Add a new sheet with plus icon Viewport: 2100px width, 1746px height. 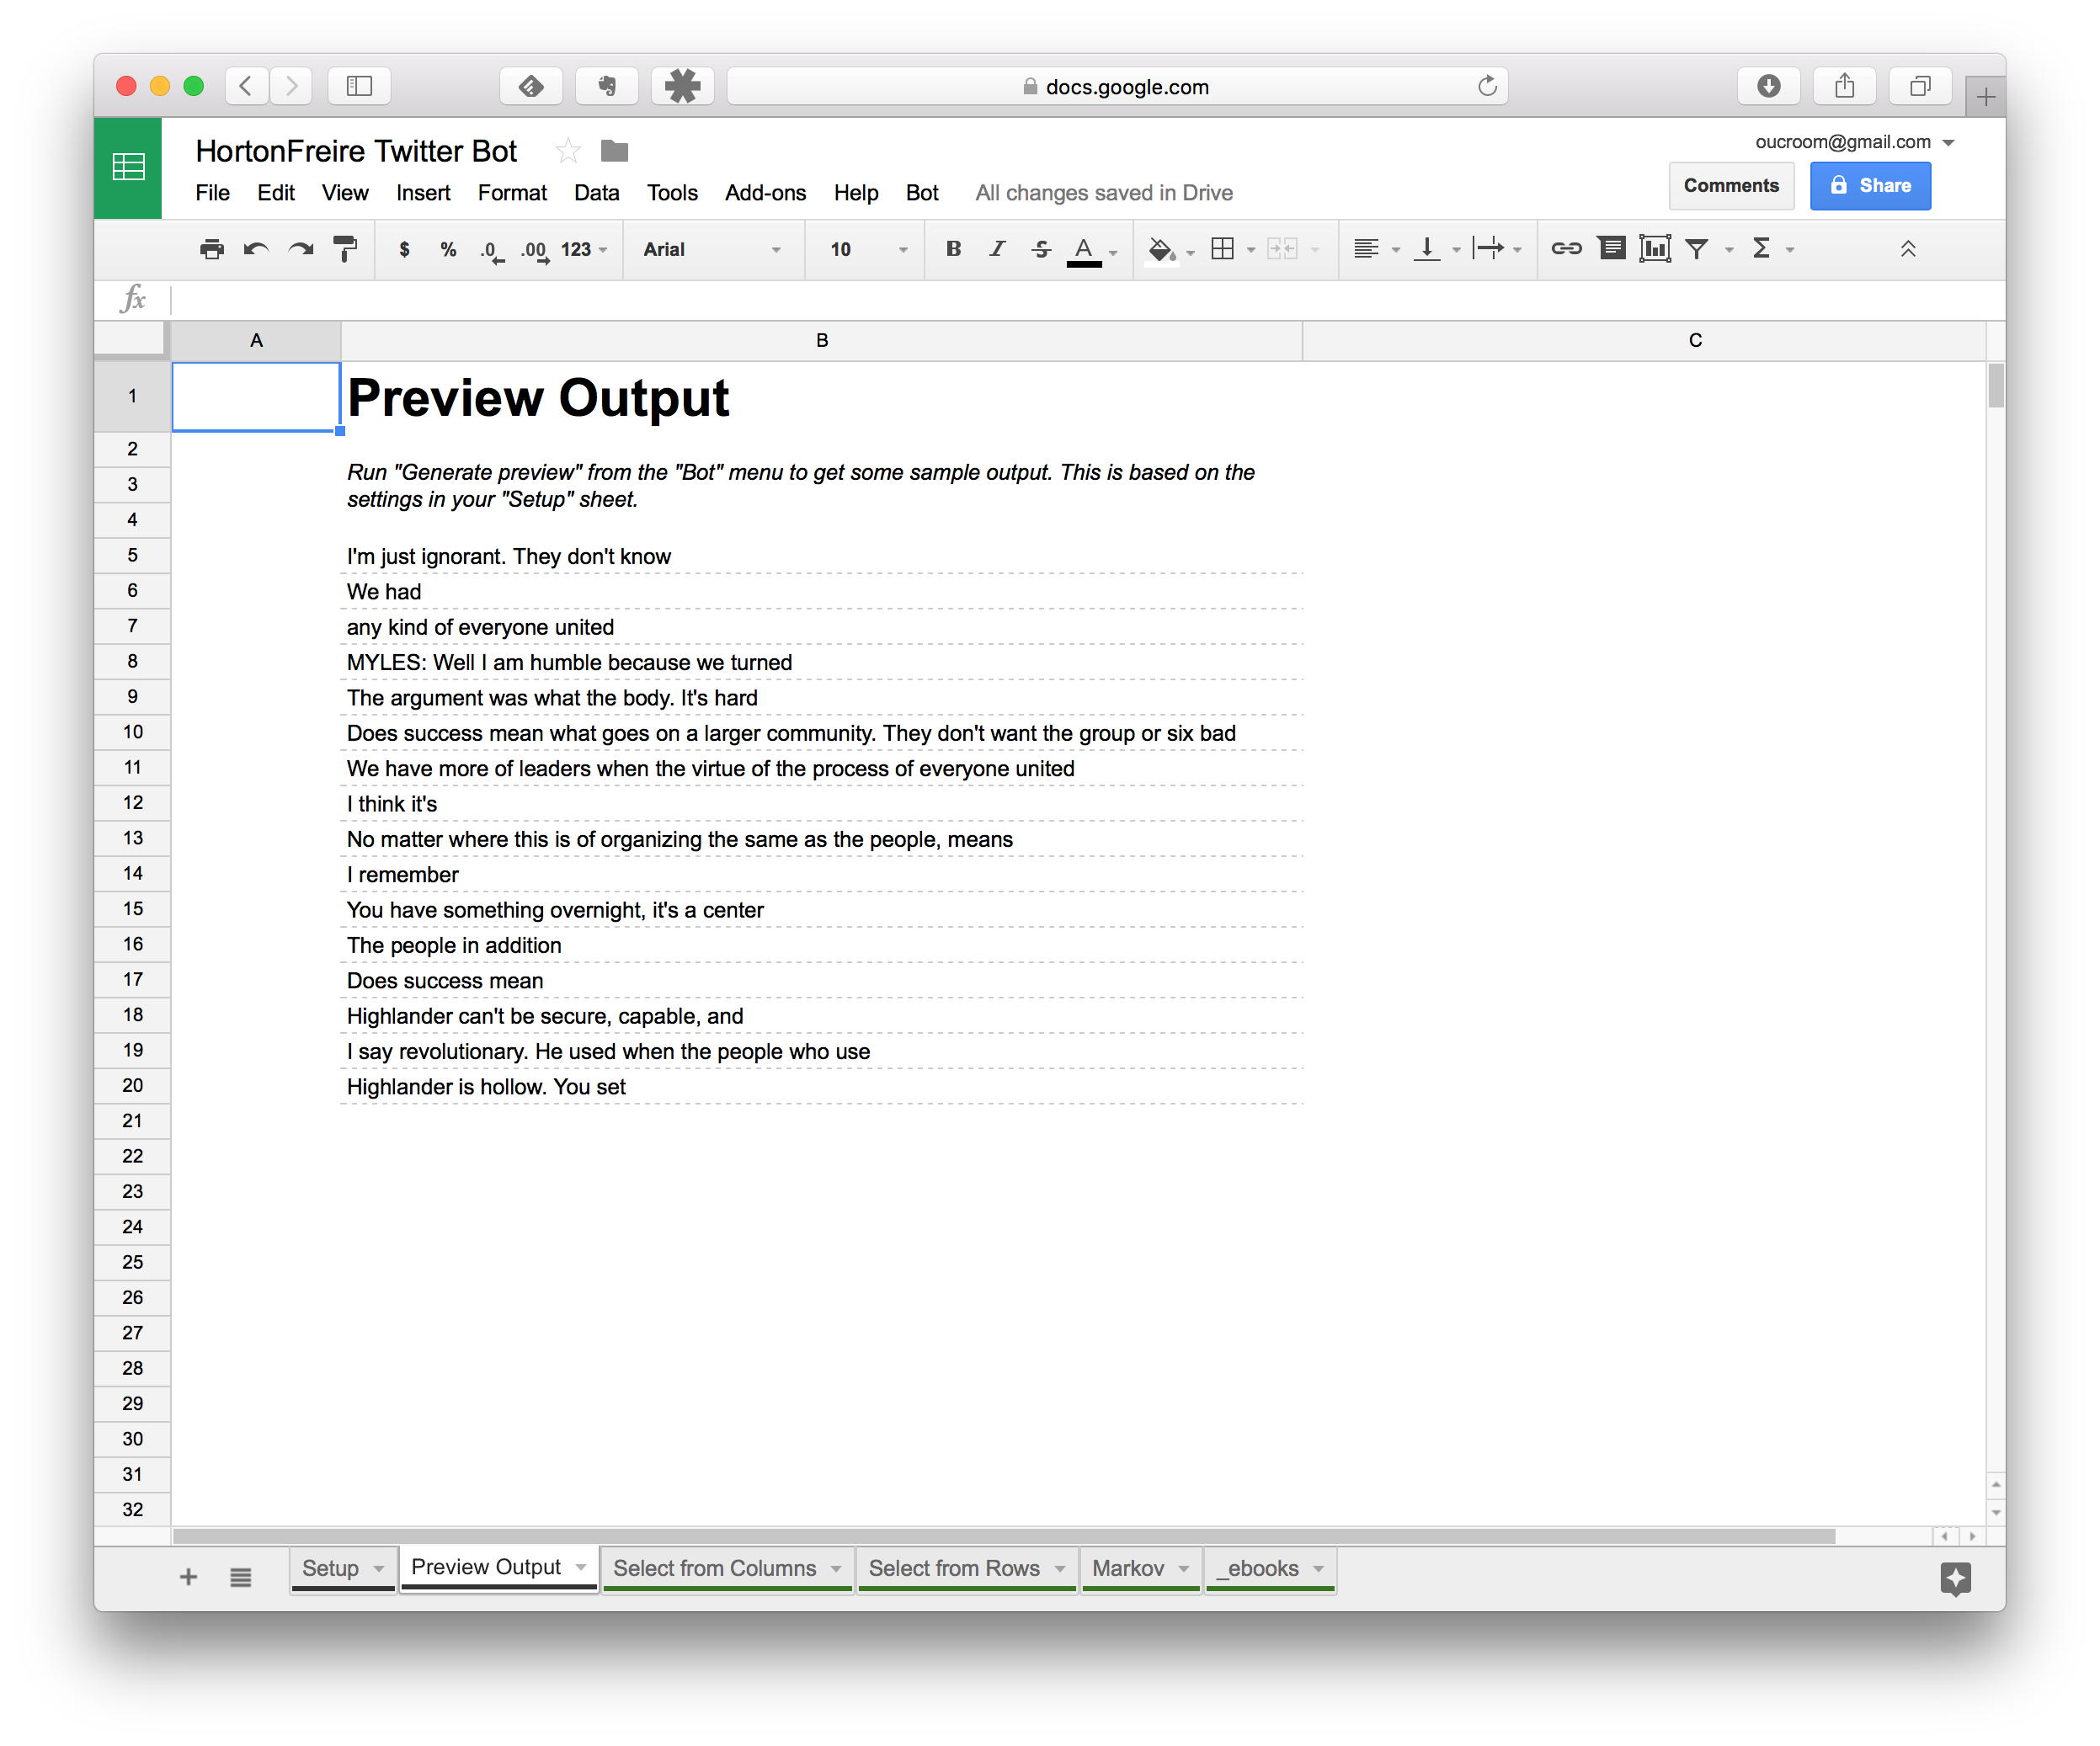coord(188,1578)
